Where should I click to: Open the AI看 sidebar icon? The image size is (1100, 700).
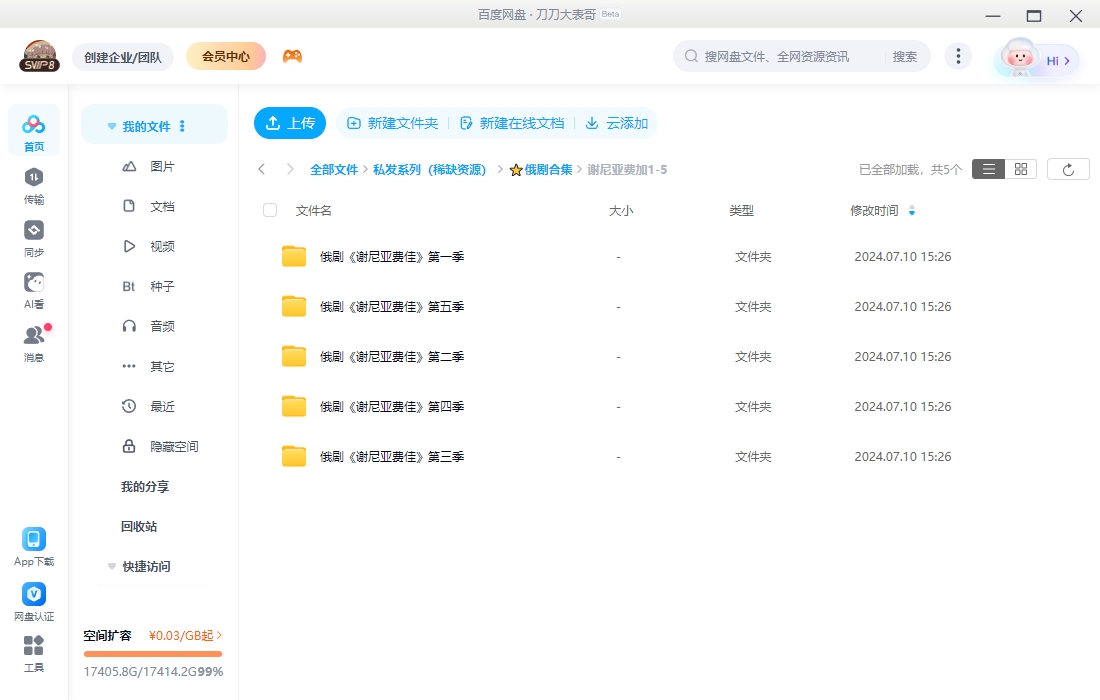click(34, 290)
